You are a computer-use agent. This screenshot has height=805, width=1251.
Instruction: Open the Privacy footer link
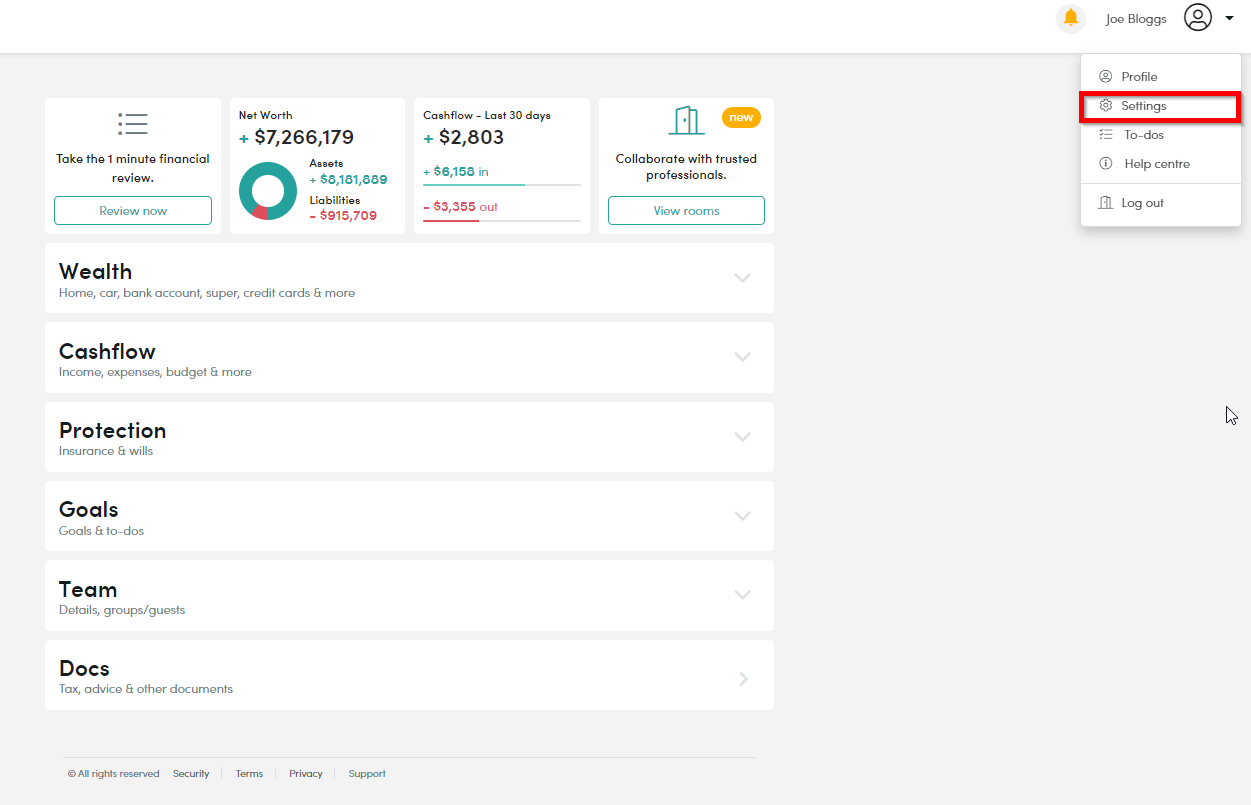point(306,774)
